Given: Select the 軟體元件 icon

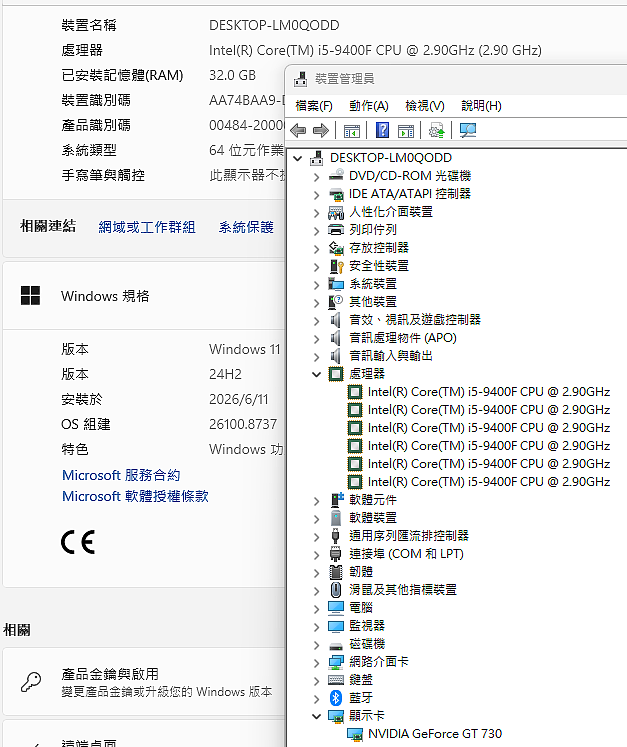Looking at the screenshot, I should point(337,500).
